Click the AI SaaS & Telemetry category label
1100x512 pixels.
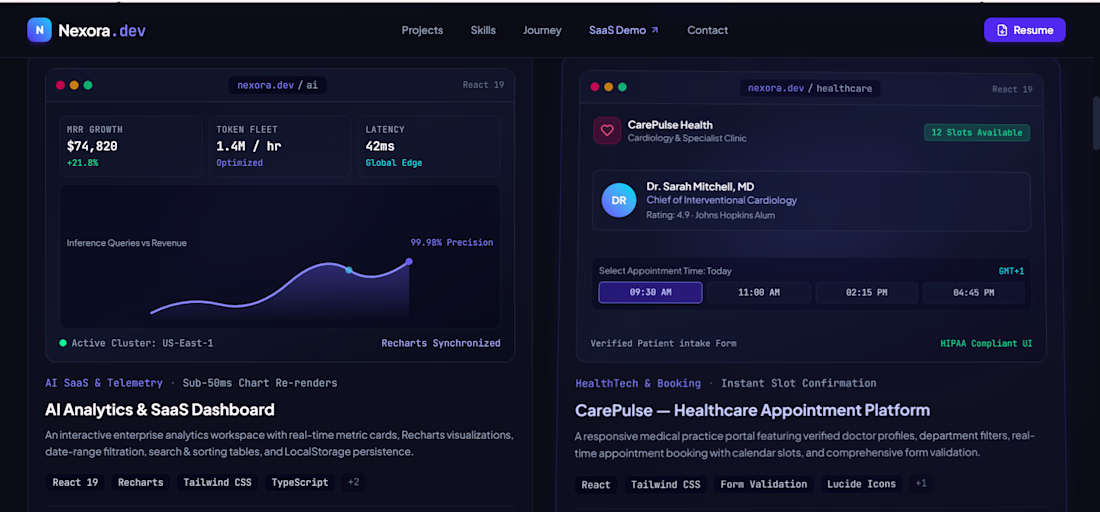[x=104, y=383]
